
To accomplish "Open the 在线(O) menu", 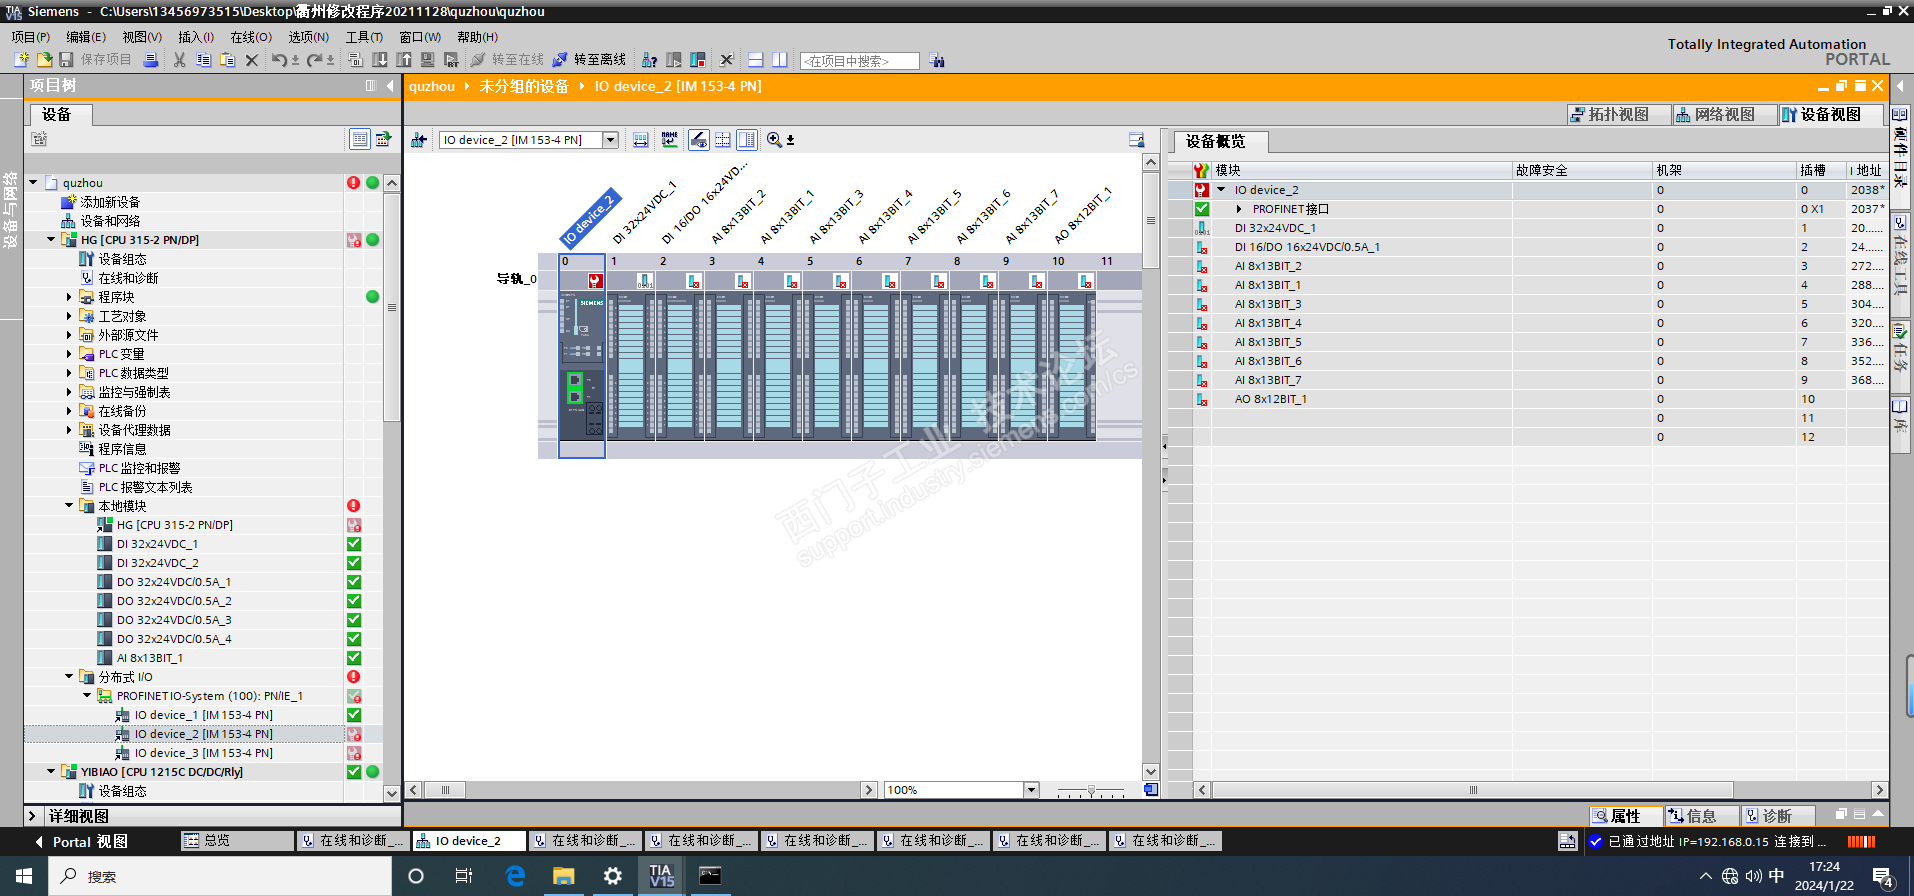I will click(250, 37).
